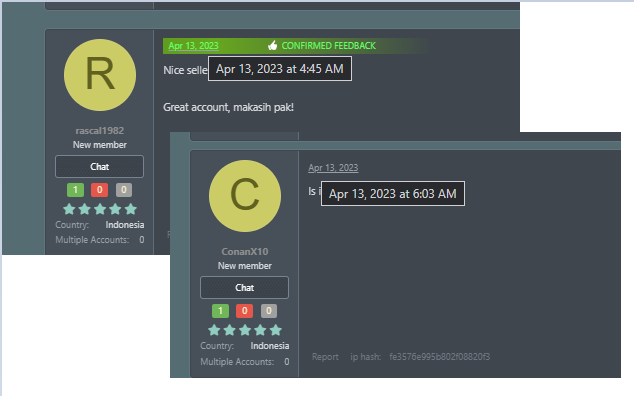This screenshot has height=396, width=634.
Task: Click the ip hash fe3576e995b802f08820f3 value
Action: 440,357
